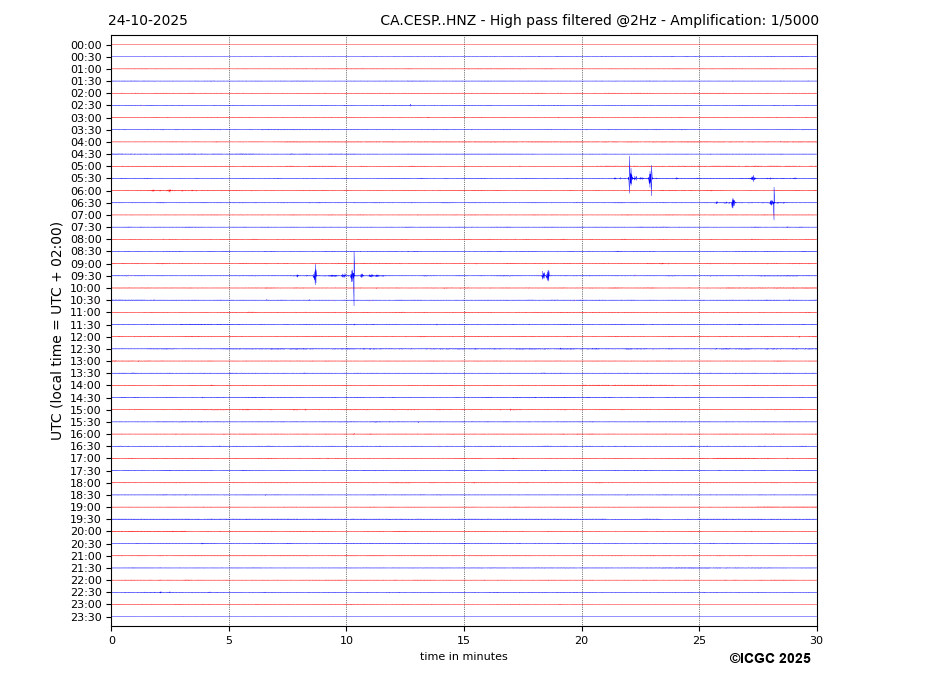This screenshot has width=927, height=696.
Task: Click the 24-10-2025 date label
Action: [147, 21]
